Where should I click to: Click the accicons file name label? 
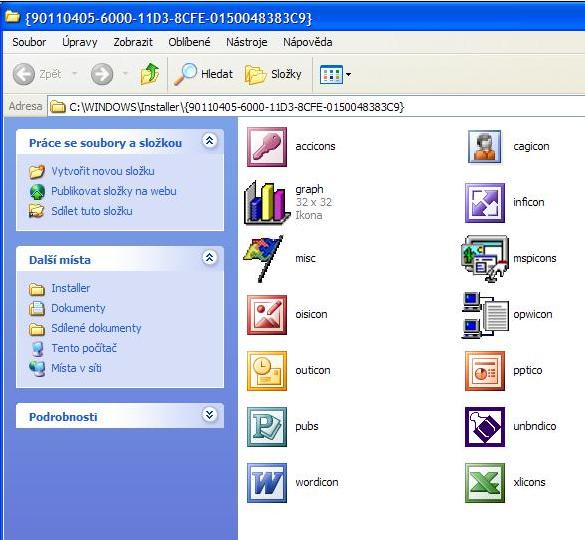click(315, 146)
